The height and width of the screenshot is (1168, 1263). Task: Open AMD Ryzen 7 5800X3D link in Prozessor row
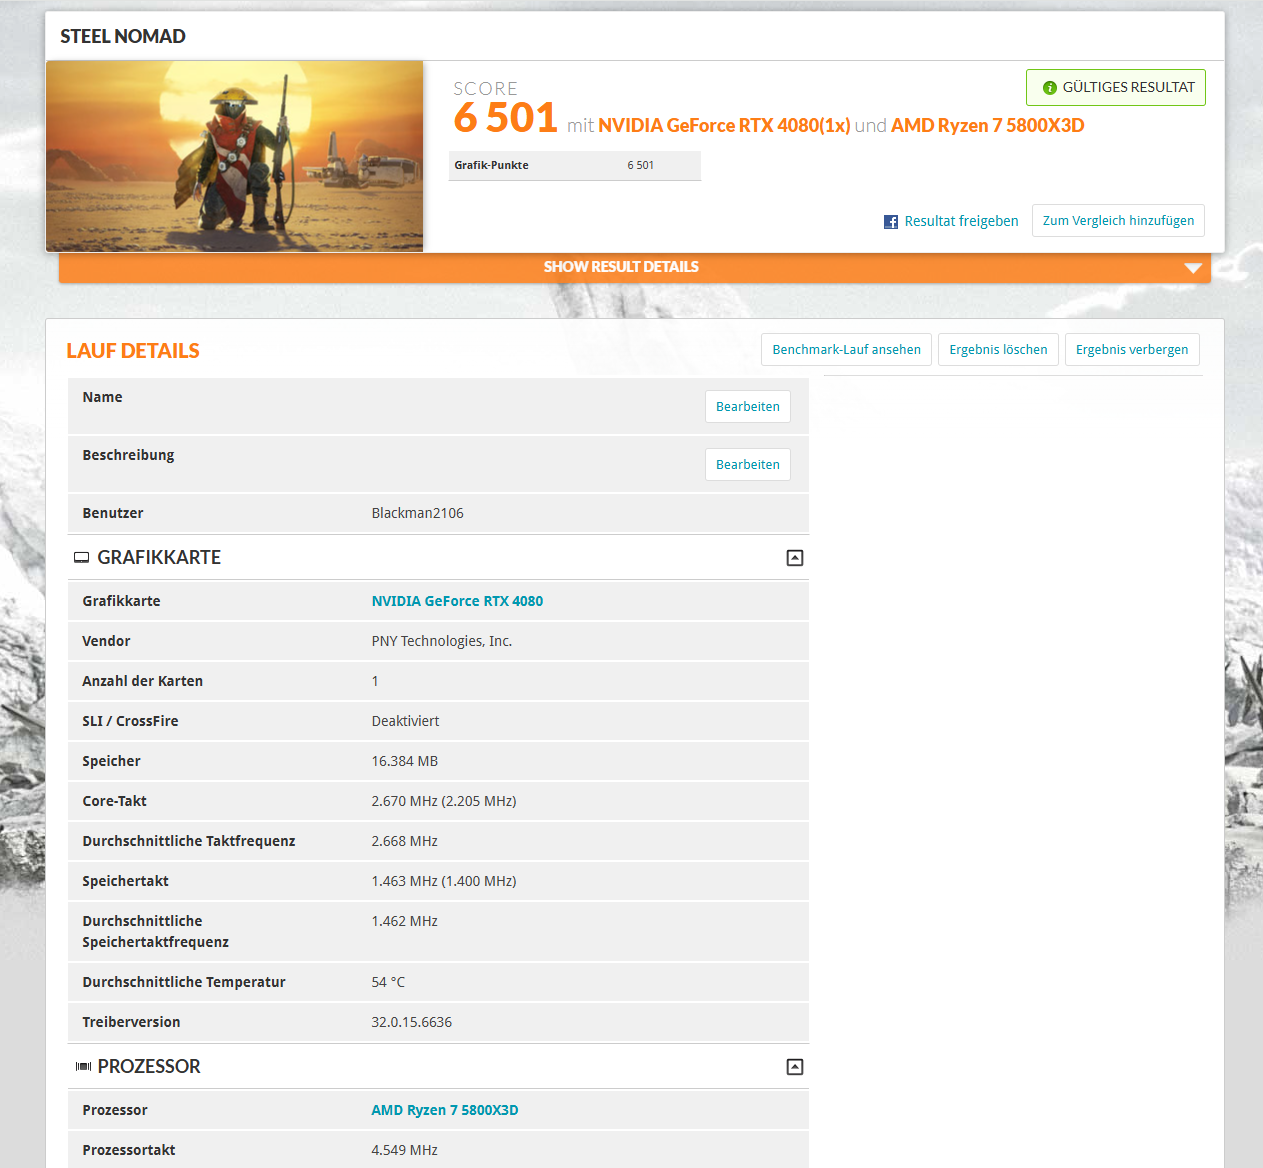coord(445,1110)
